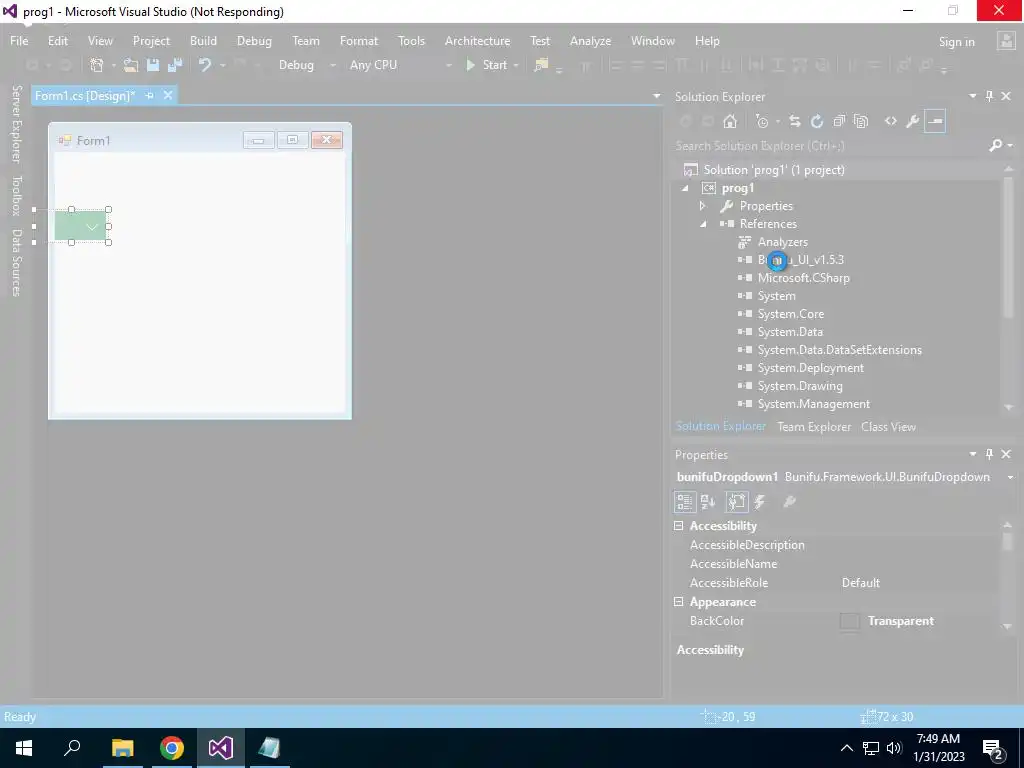Image resolution: width=1024 pixels, height=768 pixels.
Task: Click the Undo arrow icon
Action: click(205, 65)
